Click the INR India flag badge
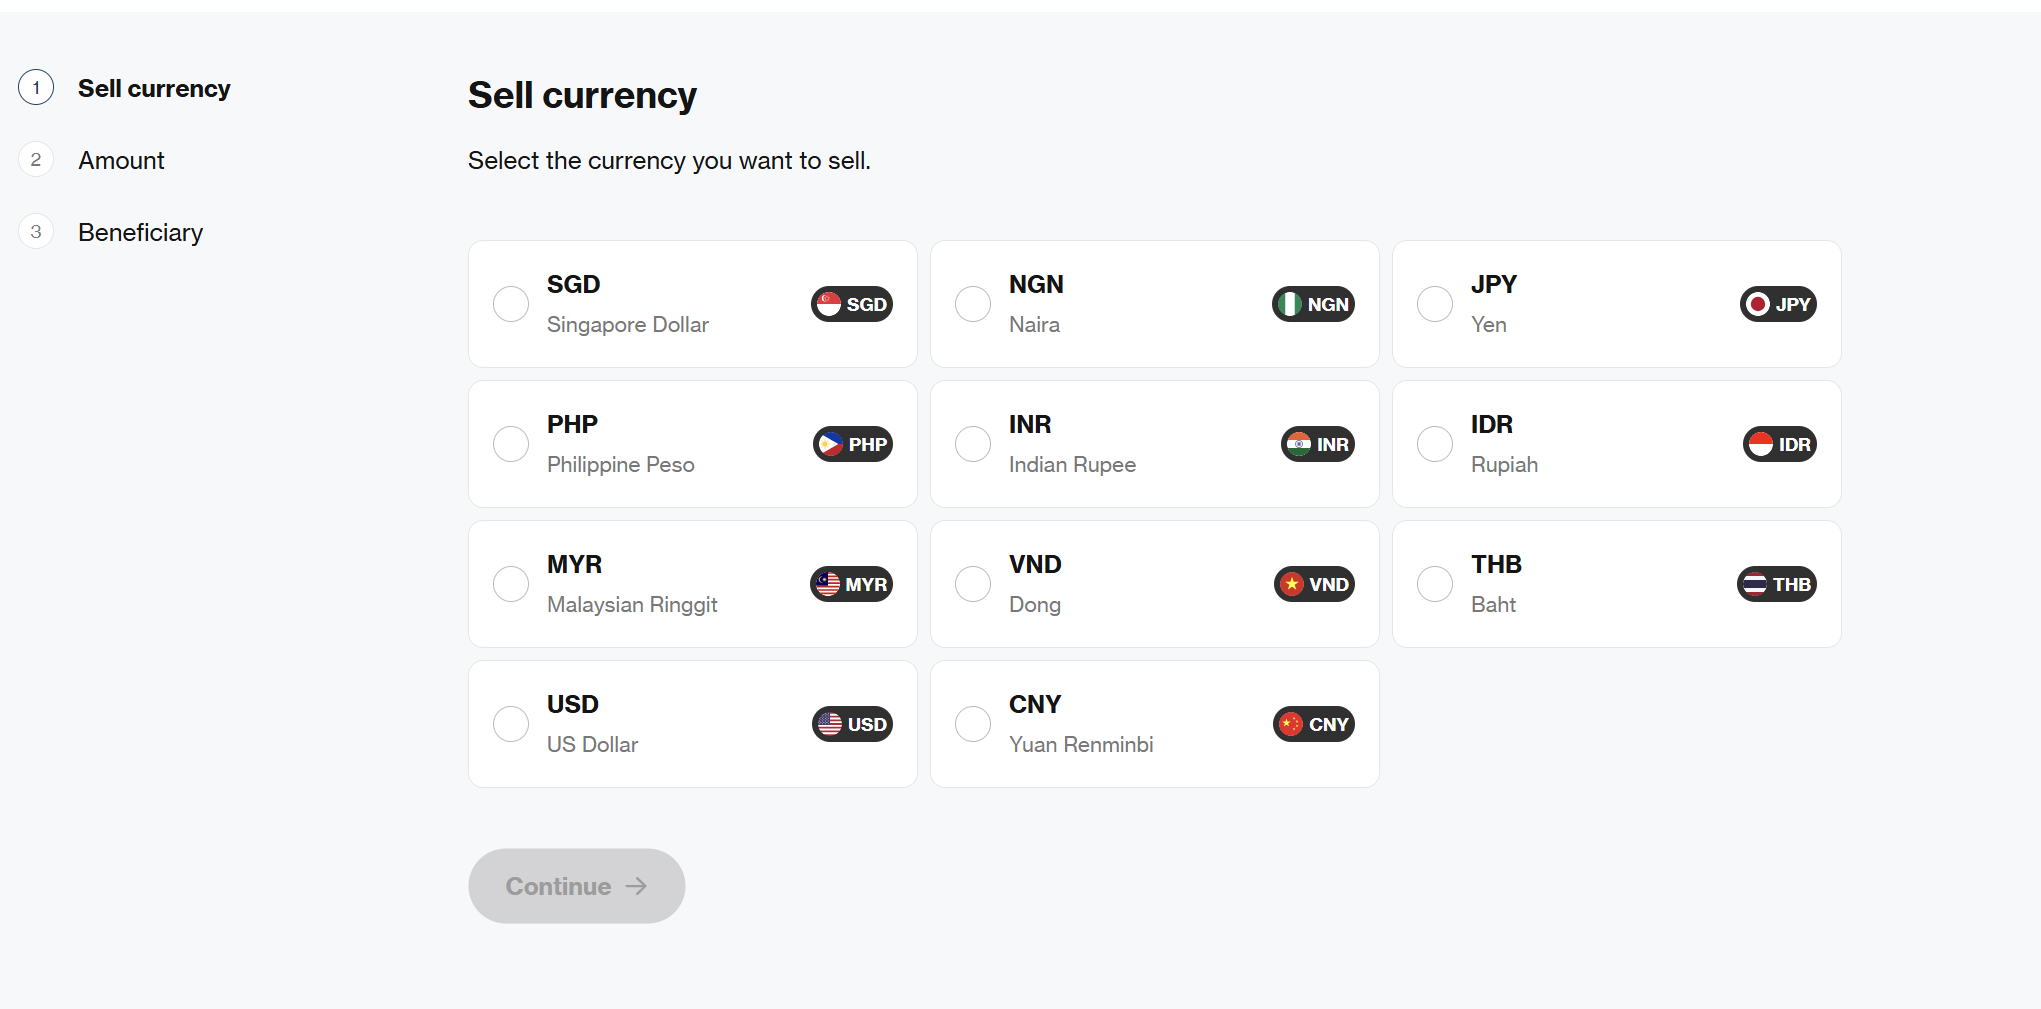Image resolution: width=2041 pixels, height=1009 pixels. (1317, 444)
